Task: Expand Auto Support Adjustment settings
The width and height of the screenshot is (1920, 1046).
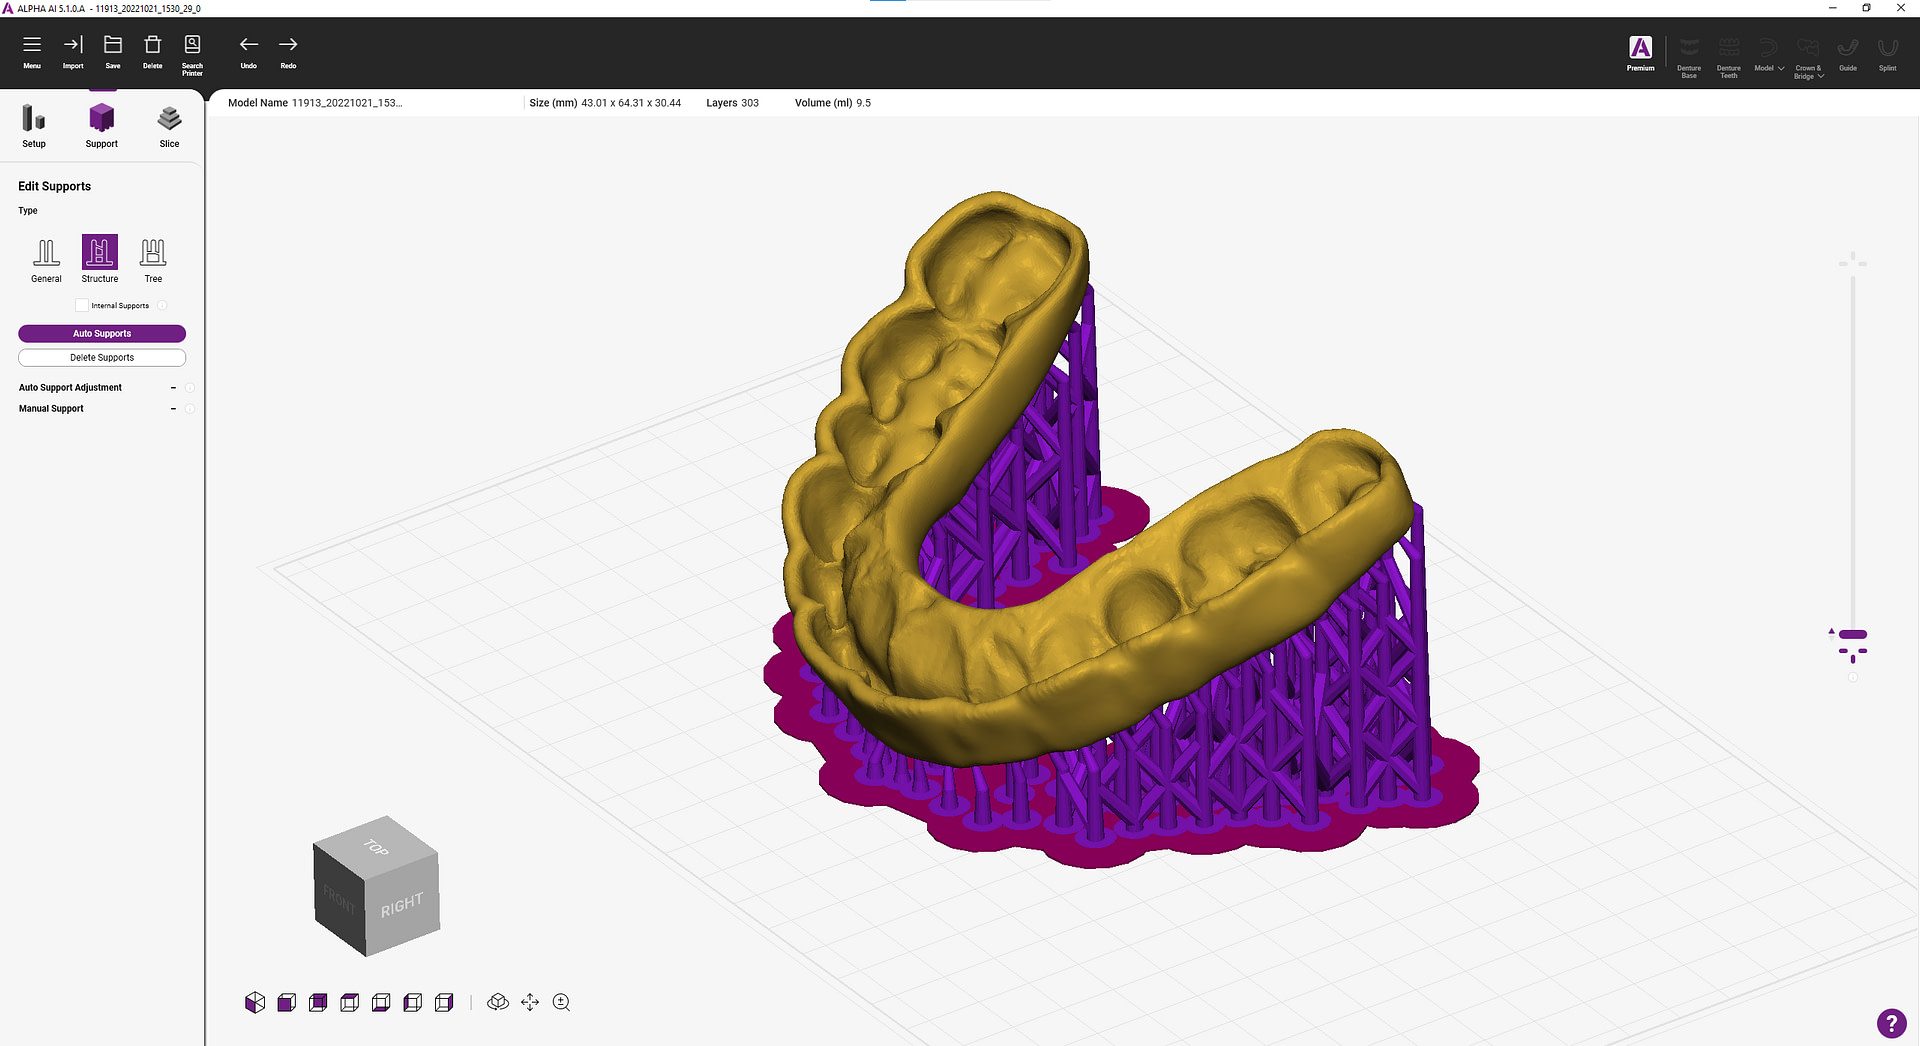Action: tap(173, 388)
